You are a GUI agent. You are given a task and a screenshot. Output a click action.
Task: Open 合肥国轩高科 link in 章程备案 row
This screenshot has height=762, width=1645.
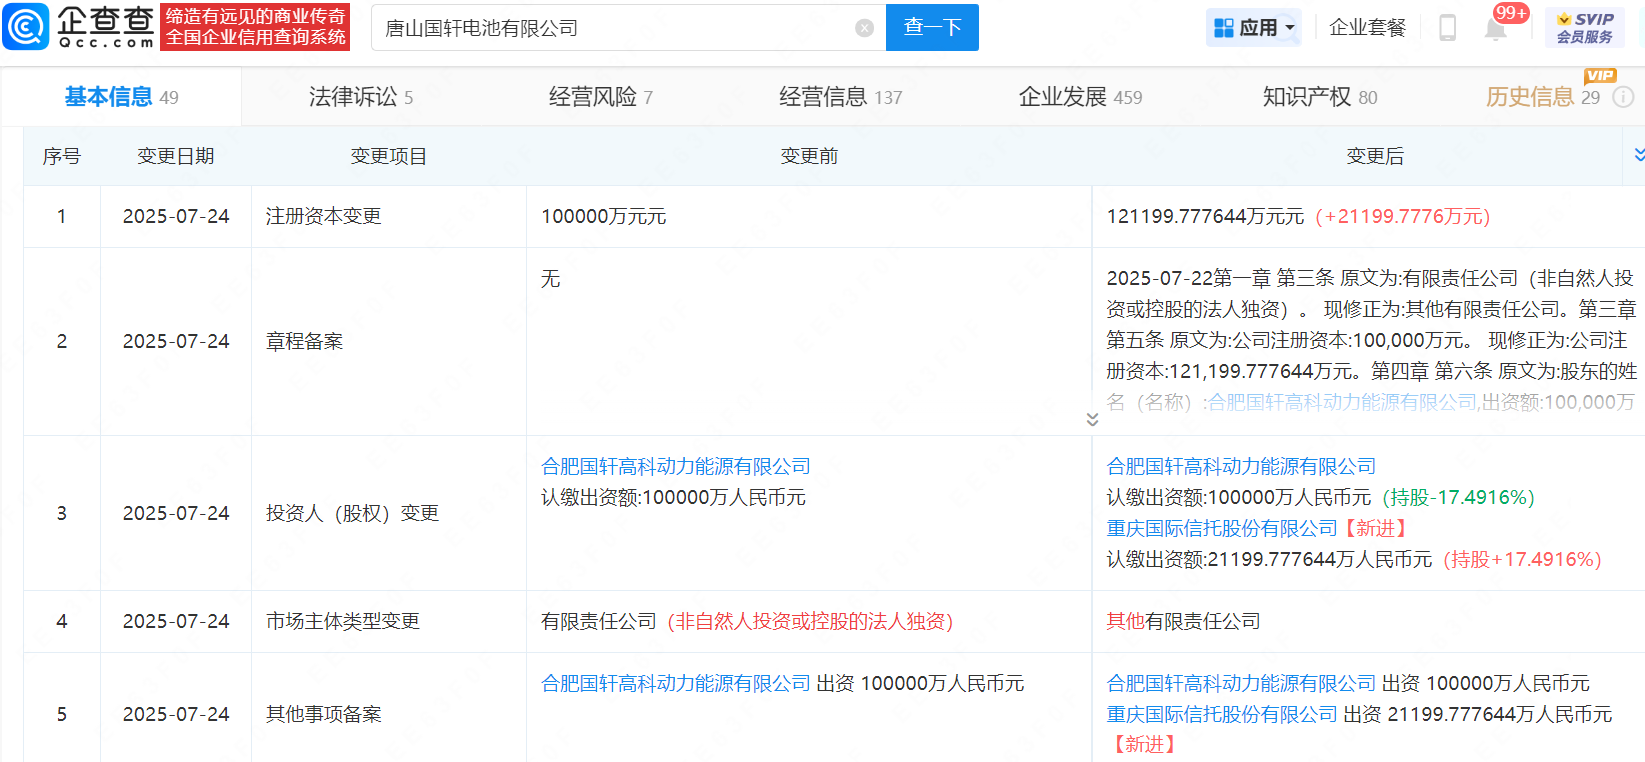pos(1343,402)
